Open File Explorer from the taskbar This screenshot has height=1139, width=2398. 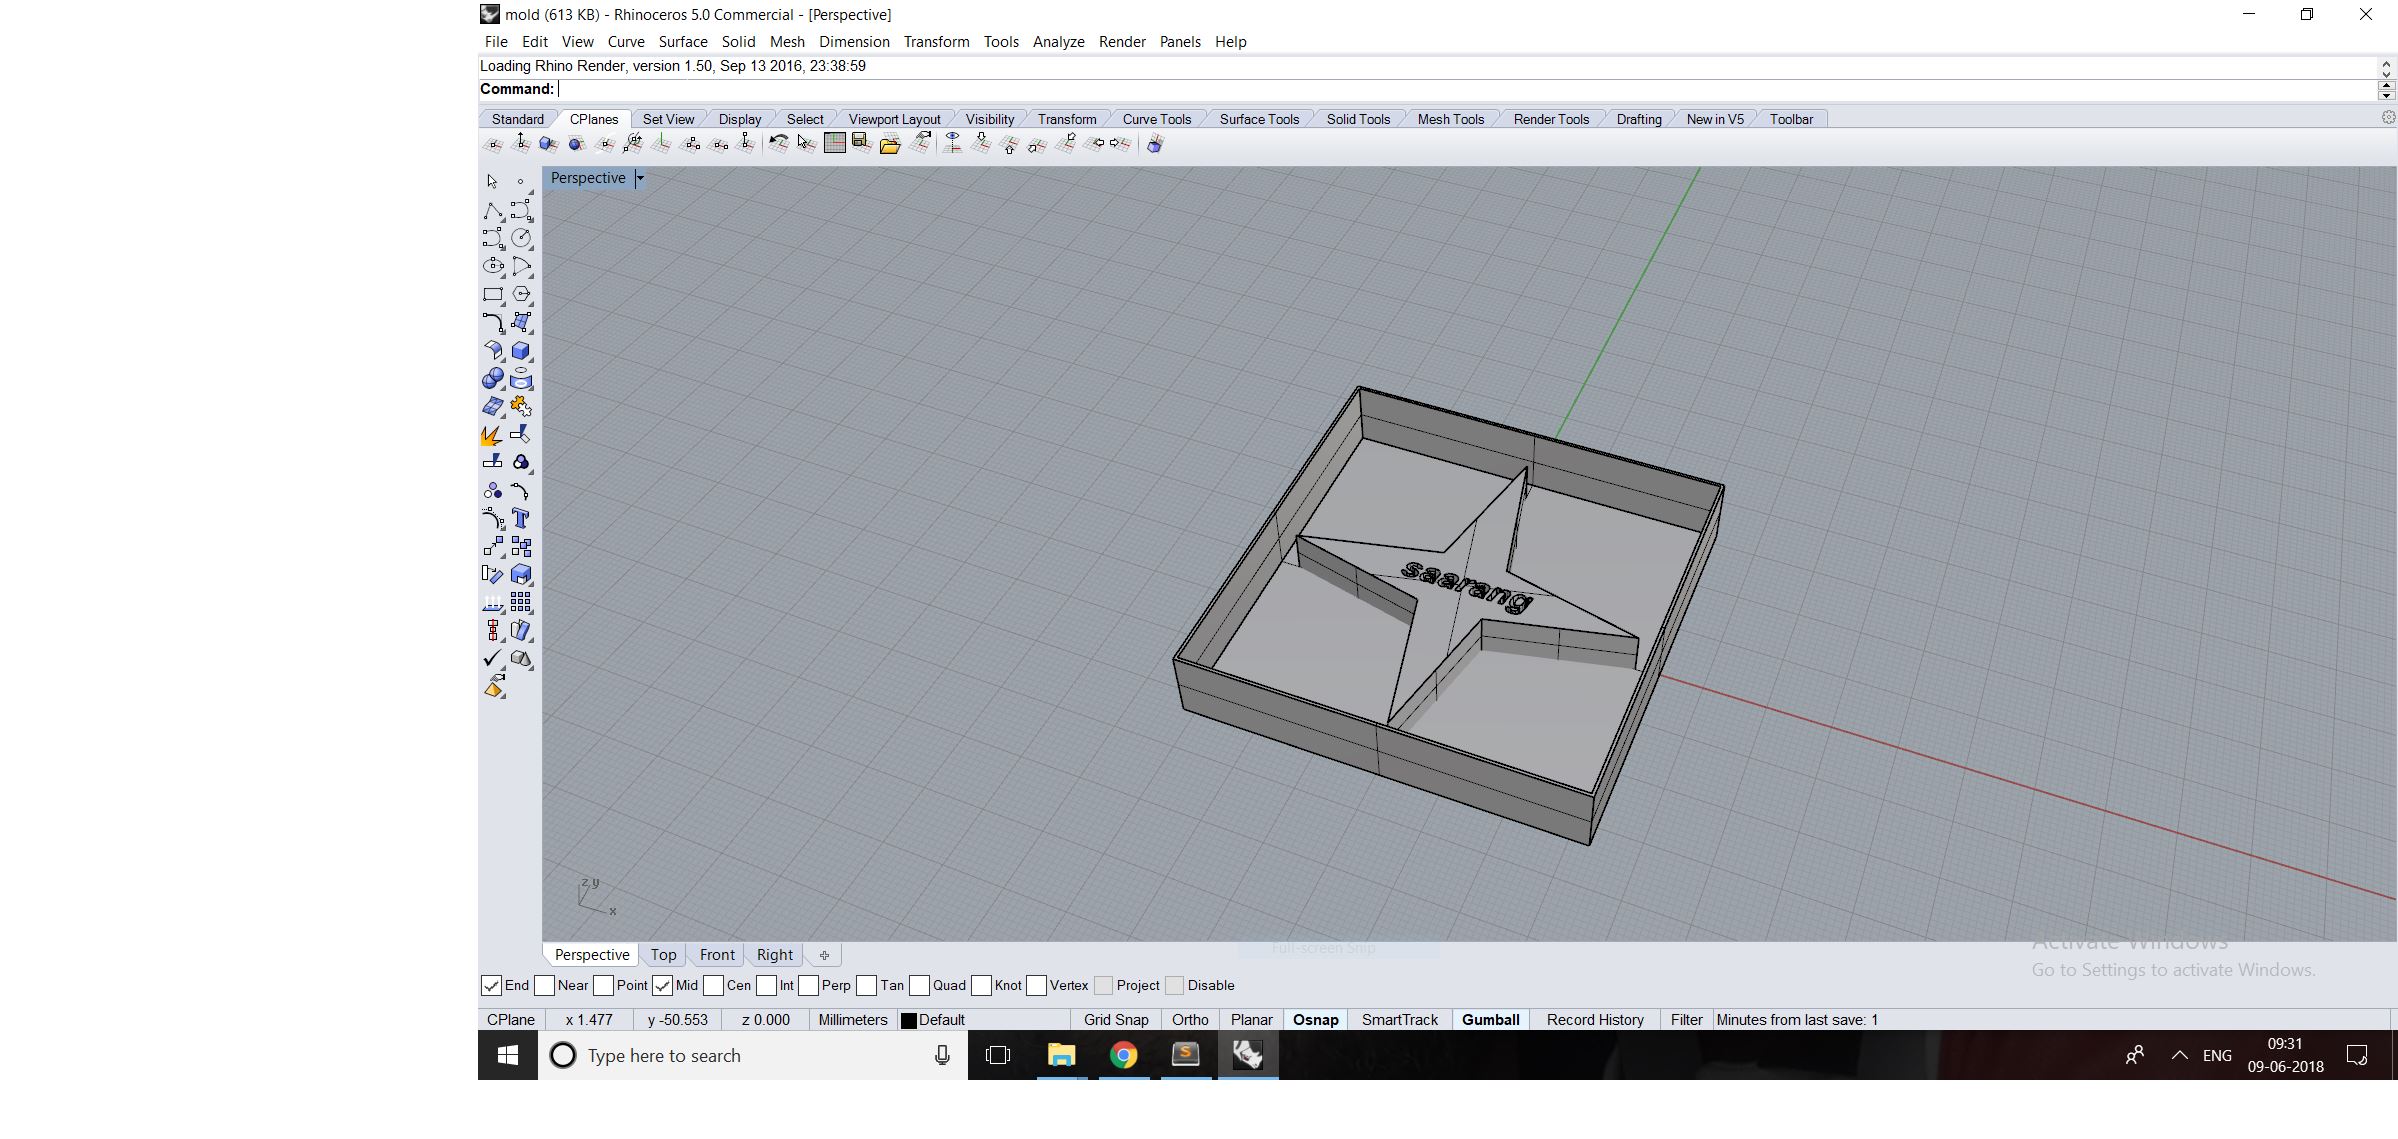click(1061, 1055)
